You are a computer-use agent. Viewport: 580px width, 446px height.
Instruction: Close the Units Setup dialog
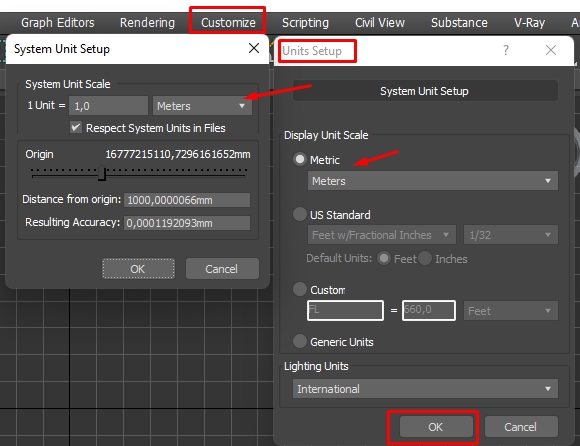[551, 50]
